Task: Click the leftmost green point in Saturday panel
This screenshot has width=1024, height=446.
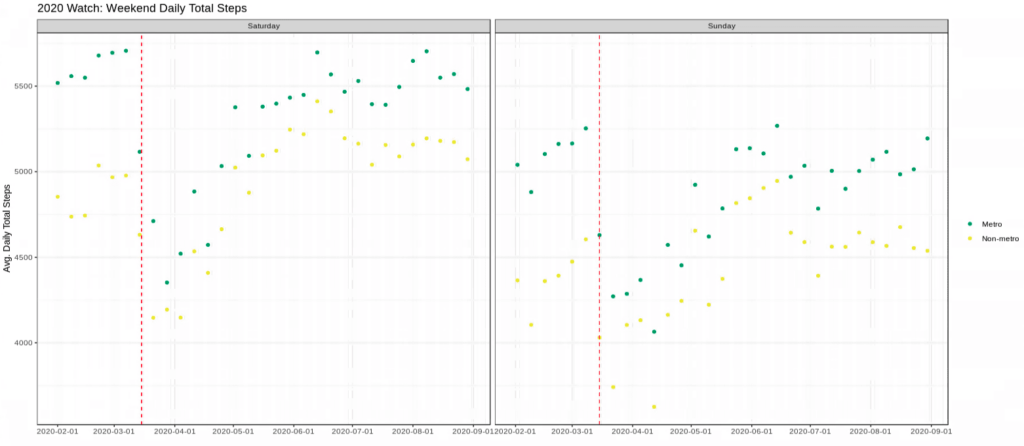Action: point(57,83)
